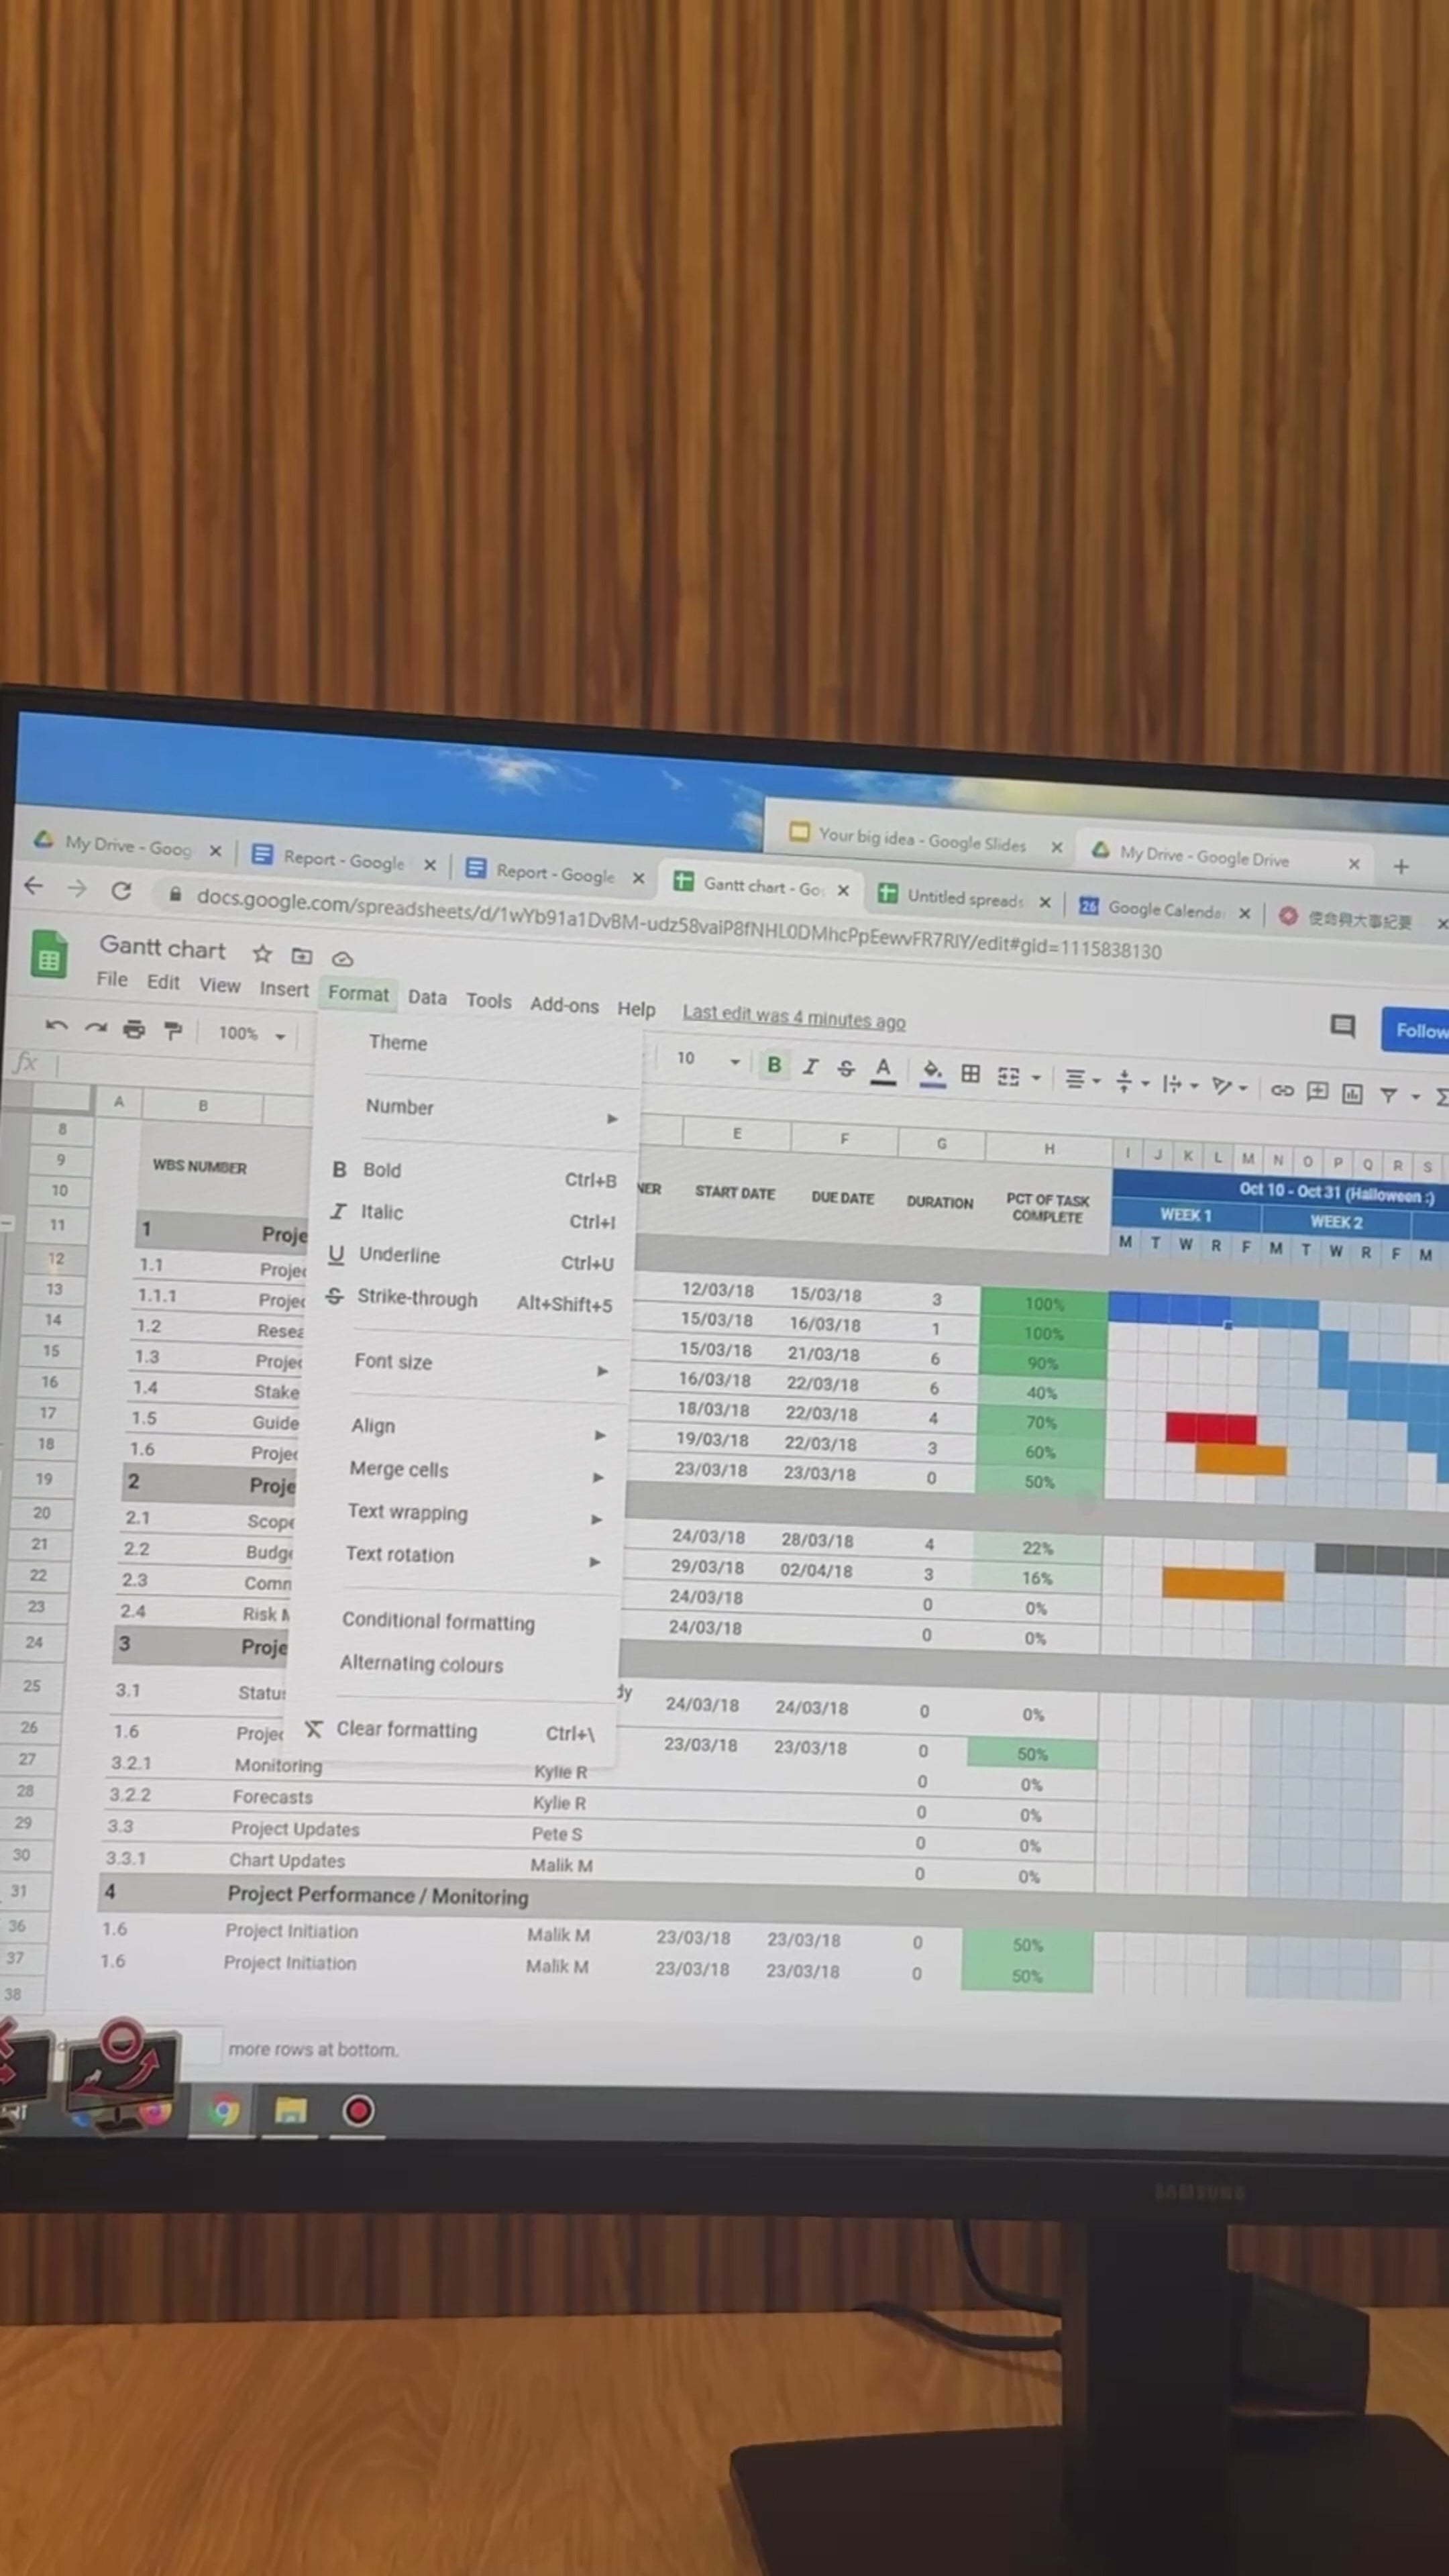Click 'Last edit was 4 minutes ago' link
The width and height of the screenshot is (1449, 2576).
click(793, 1016)
